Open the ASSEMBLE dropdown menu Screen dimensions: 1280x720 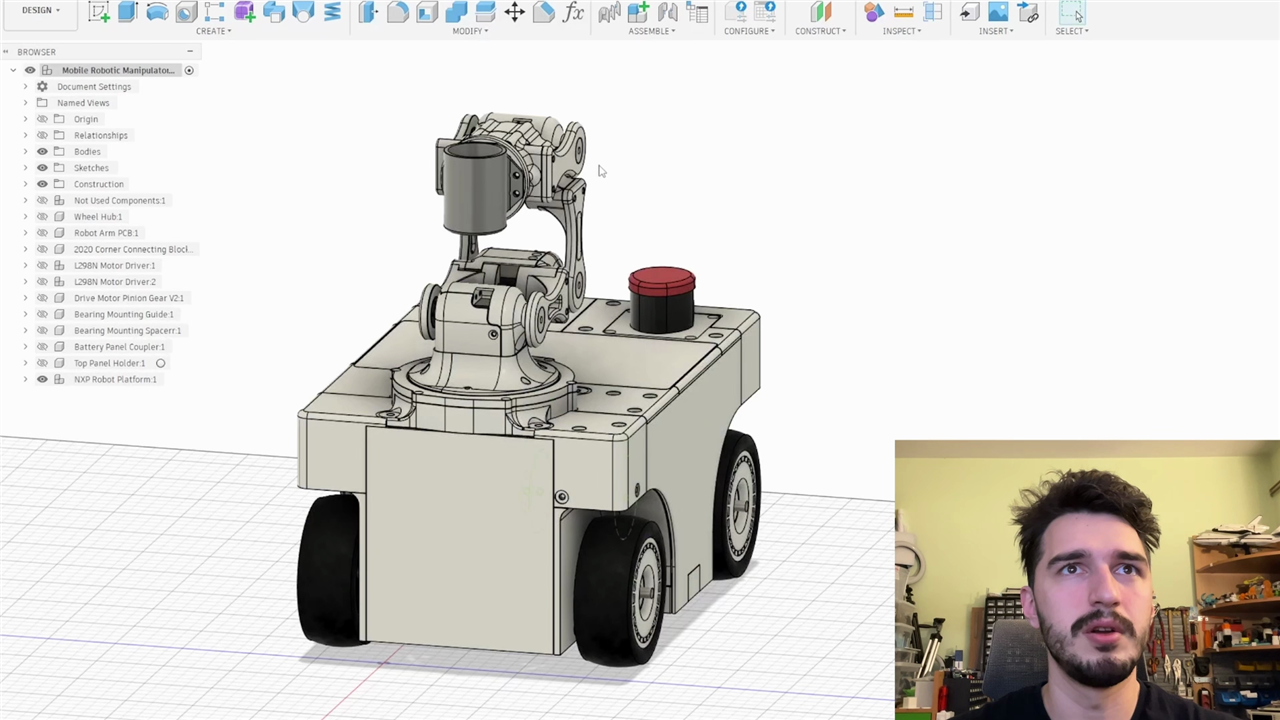[x=652, y=31]
